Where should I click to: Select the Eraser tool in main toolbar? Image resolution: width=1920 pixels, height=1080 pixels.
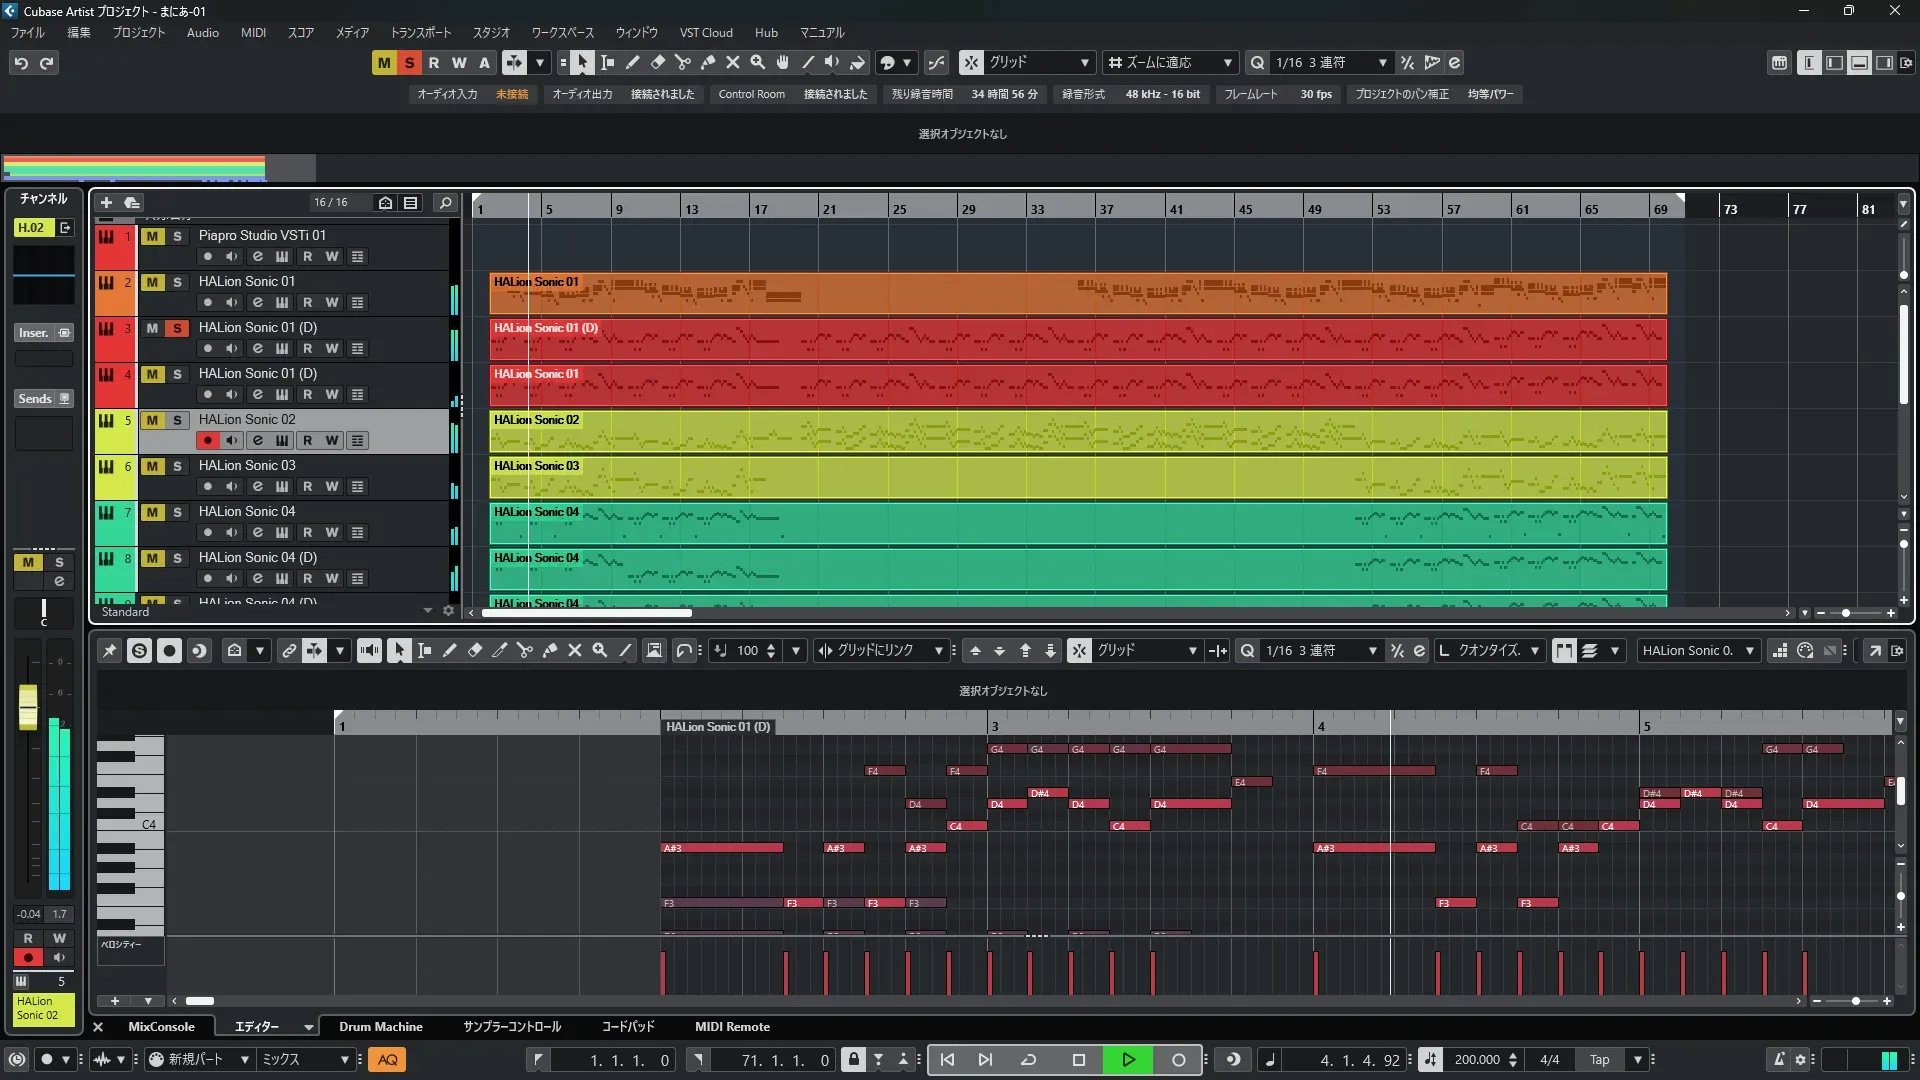658,63
